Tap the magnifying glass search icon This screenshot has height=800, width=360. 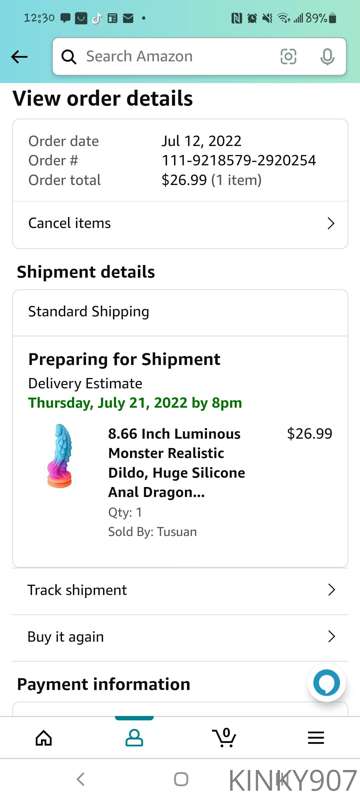(x=69, y=57)
